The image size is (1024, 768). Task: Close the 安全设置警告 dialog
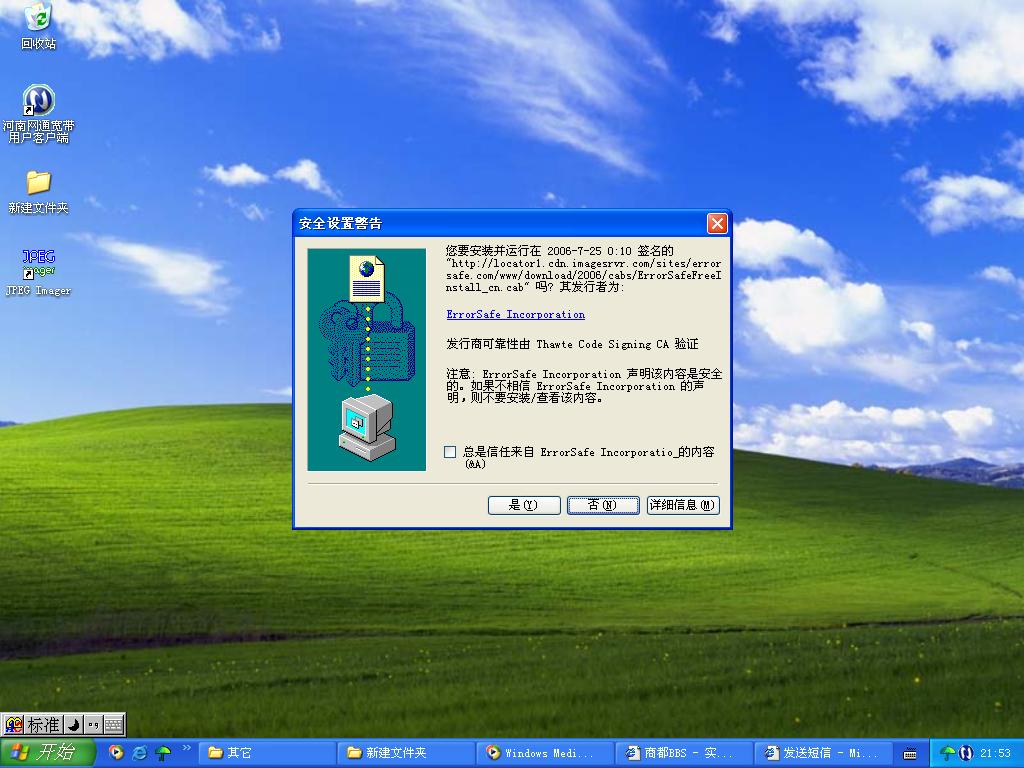pos(717,223)
